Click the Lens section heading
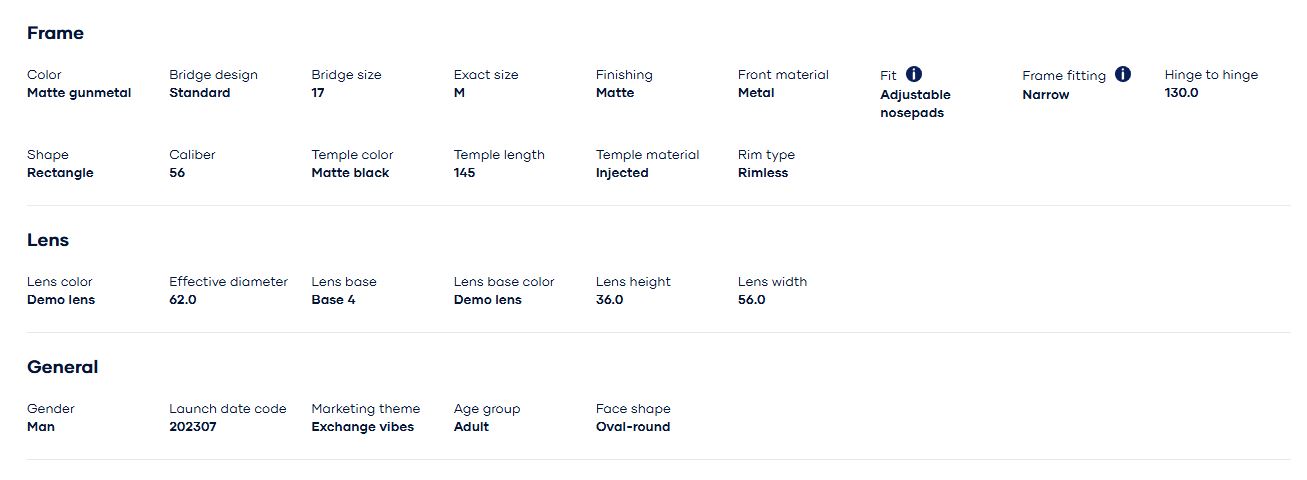The image size is (1307, 480). pos(48,240)
